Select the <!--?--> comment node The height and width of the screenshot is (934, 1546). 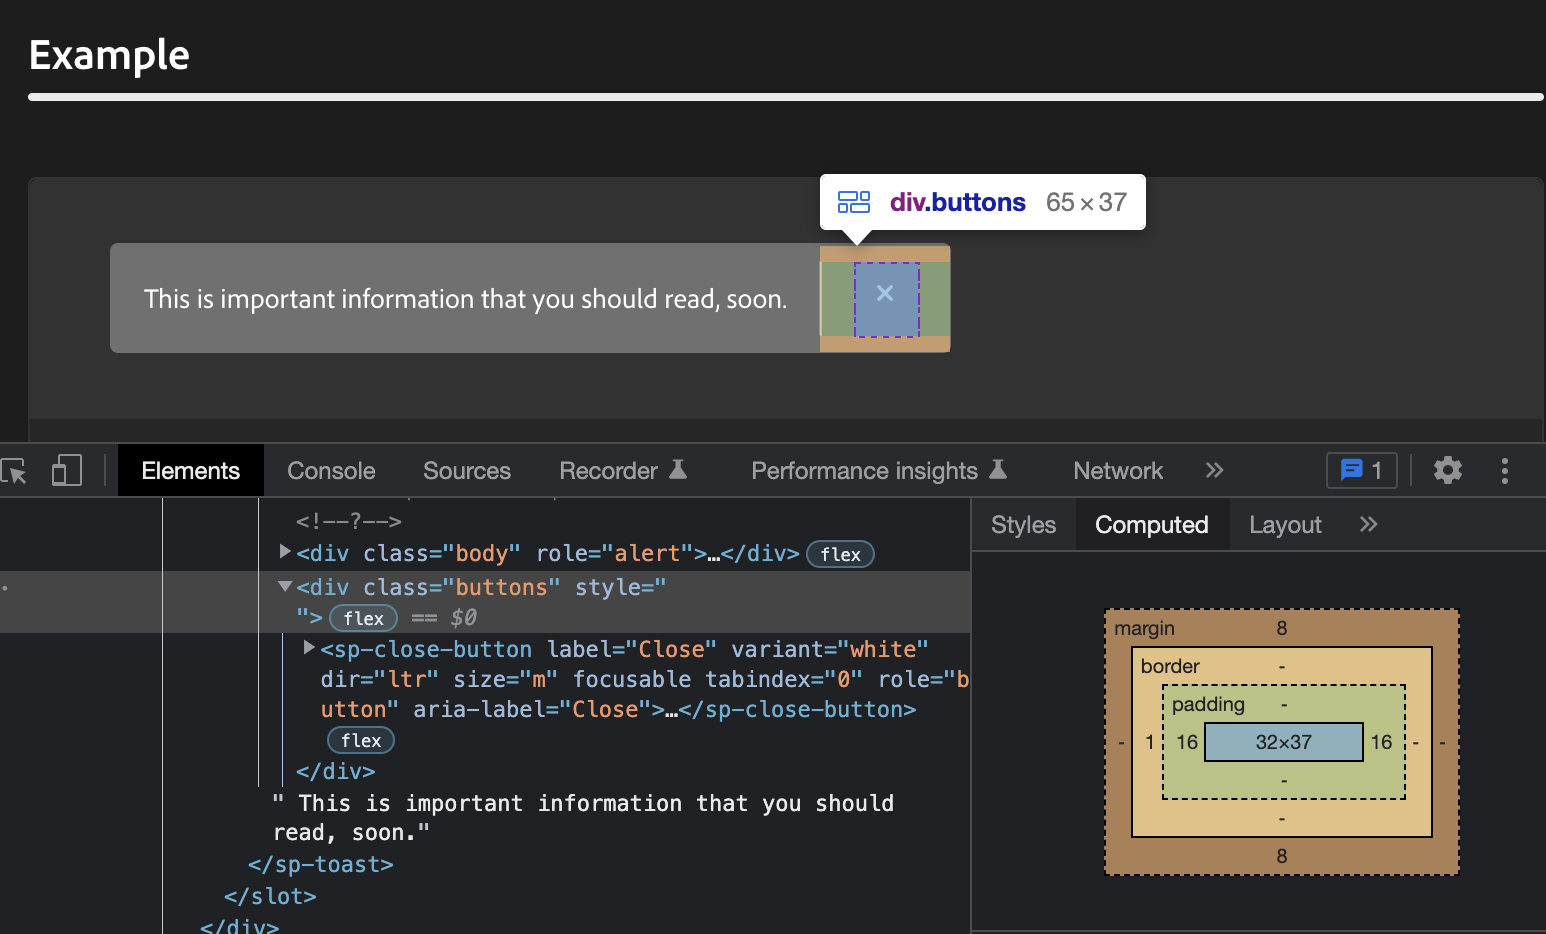tap(349, 521)
